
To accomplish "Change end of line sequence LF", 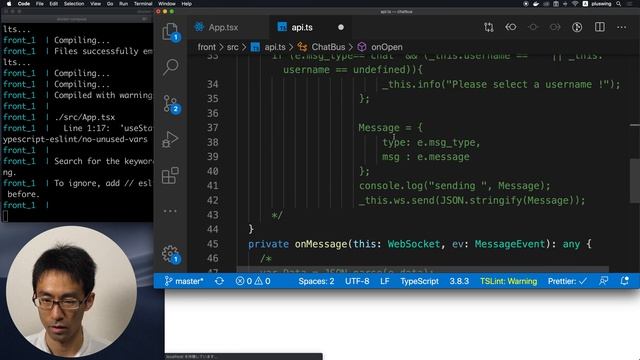I will (385, 281).
